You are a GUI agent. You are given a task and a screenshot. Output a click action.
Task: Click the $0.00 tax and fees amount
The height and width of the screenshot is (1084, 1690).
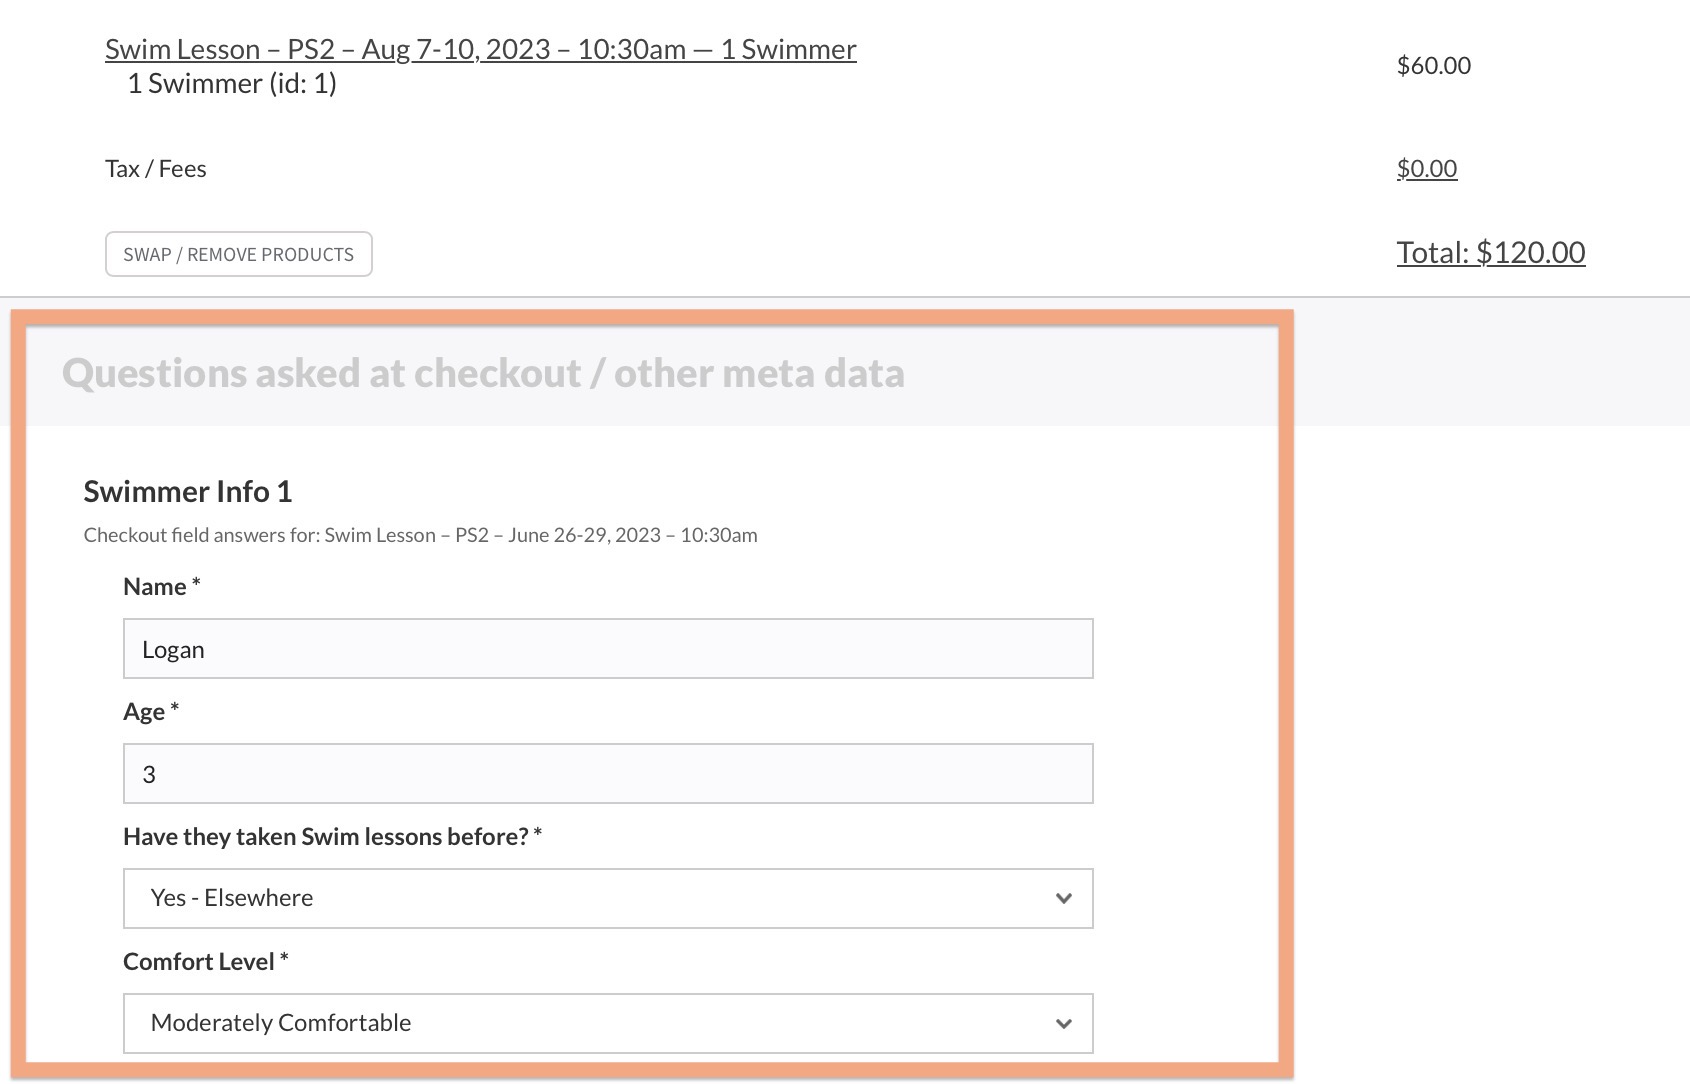1426,168
